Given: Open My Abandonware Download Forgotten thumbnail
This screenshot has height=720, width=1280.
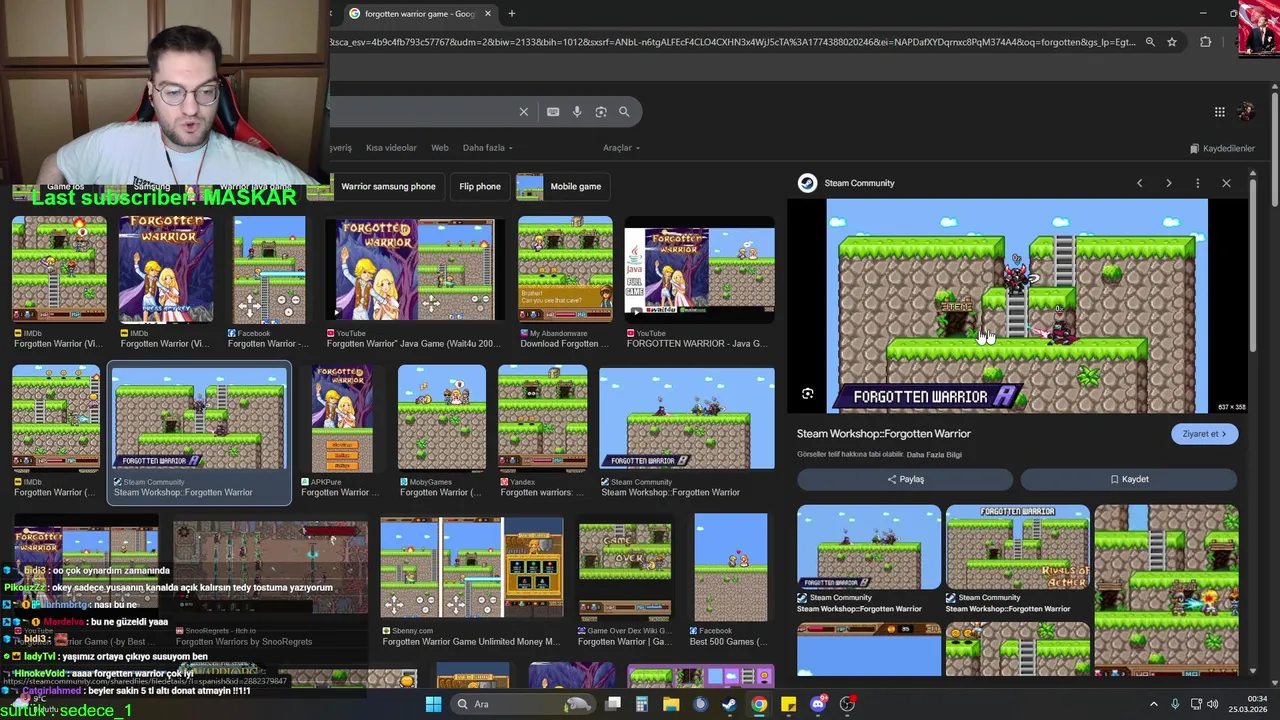Looking at the screenshot, I should tap(564, 270).
